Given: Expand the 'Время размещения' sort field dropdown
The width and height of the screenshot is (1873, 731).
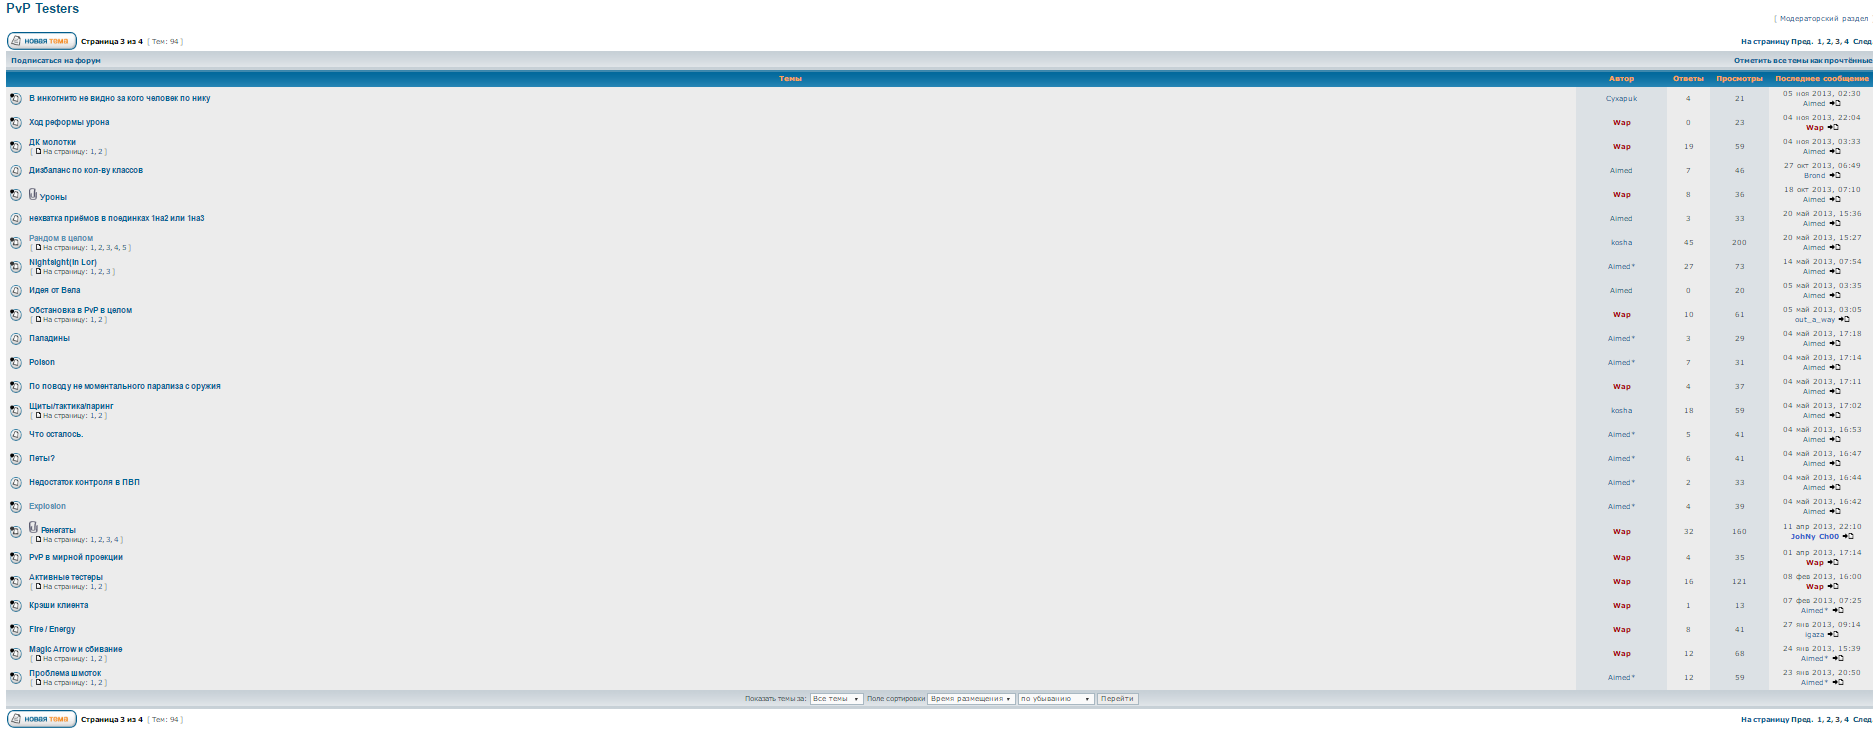Looking at the screenshot, I should click(x=971, y=699).
